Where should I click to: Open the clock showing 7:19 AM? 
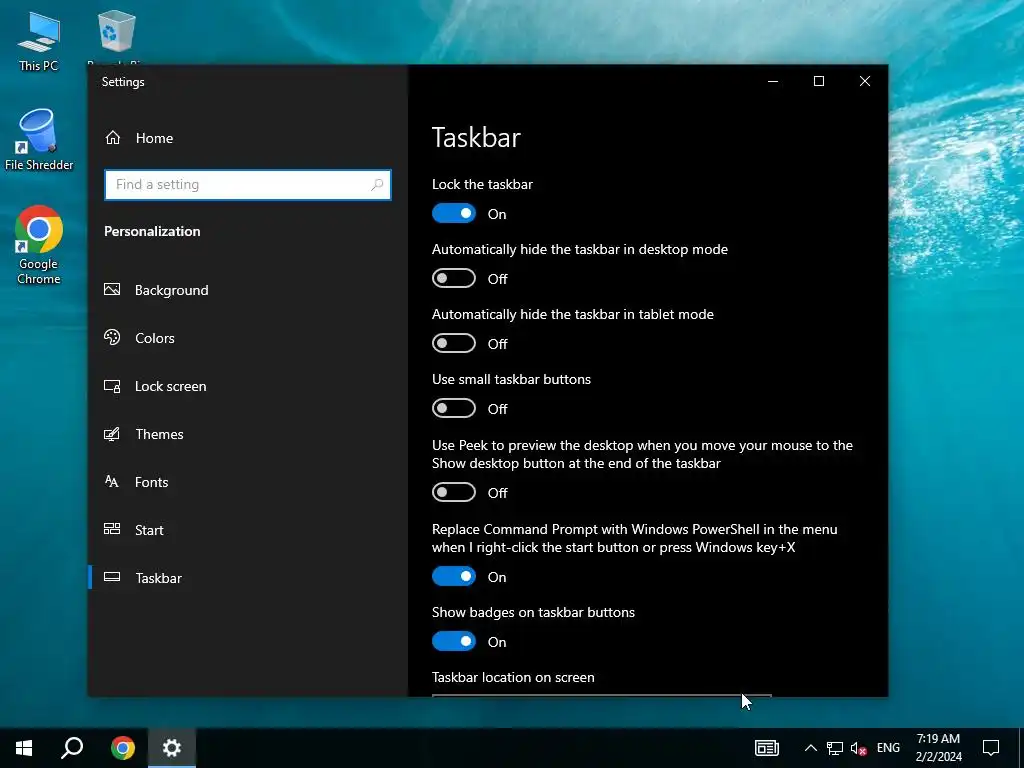click(x=938, y=748)
